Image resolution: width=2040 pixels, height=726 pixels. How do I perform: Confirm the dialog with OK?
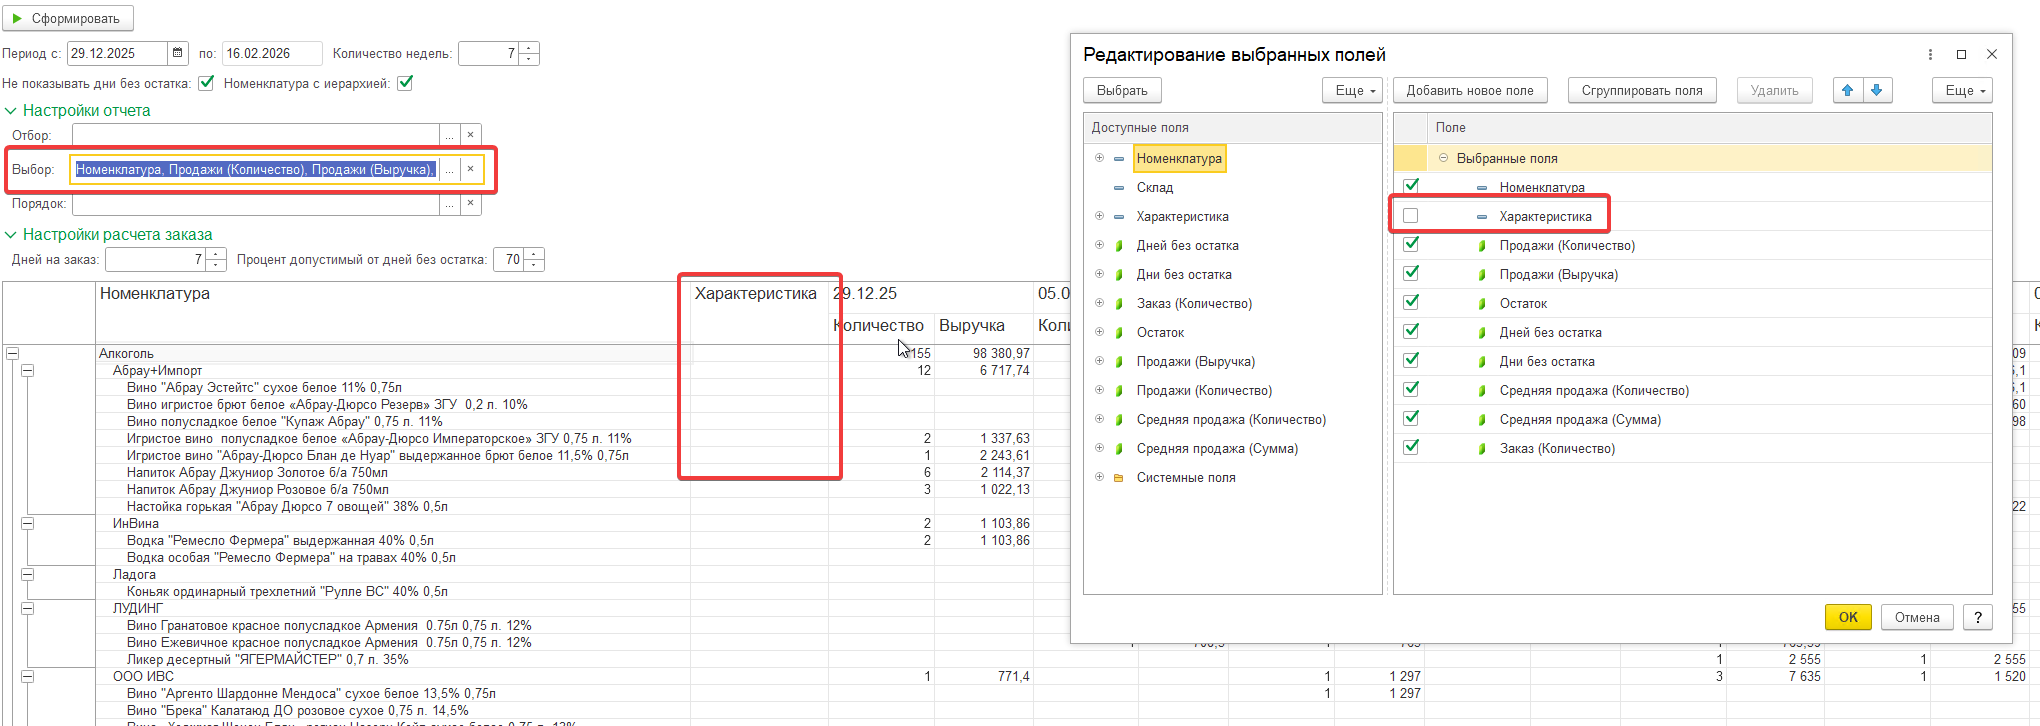coord(1848,617)
